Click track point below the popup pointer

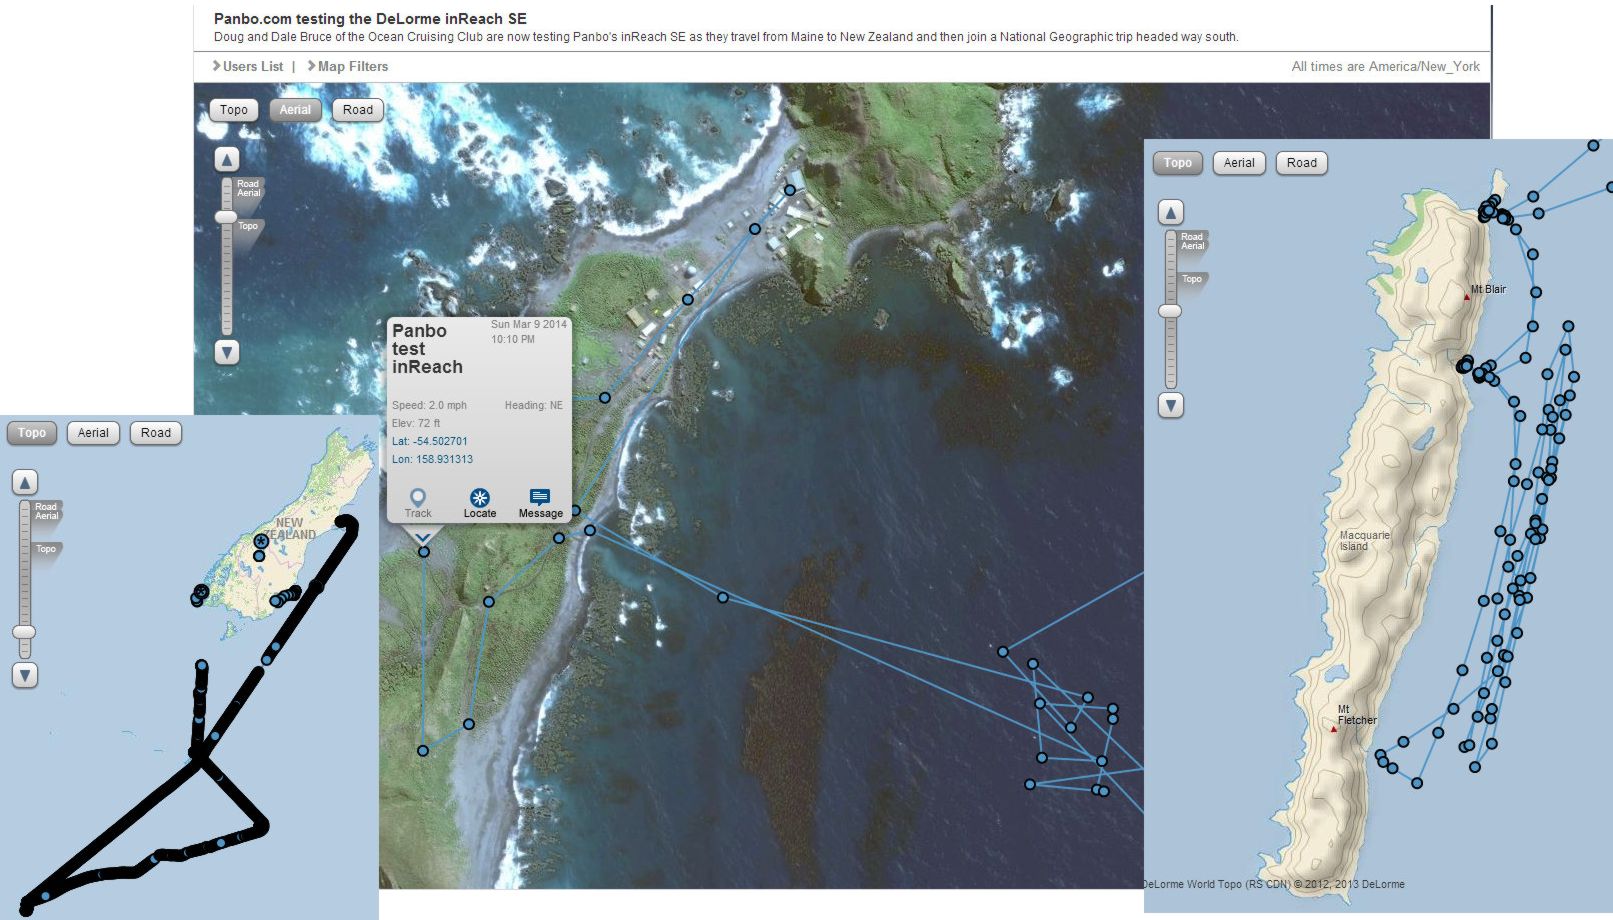point(424,552)
